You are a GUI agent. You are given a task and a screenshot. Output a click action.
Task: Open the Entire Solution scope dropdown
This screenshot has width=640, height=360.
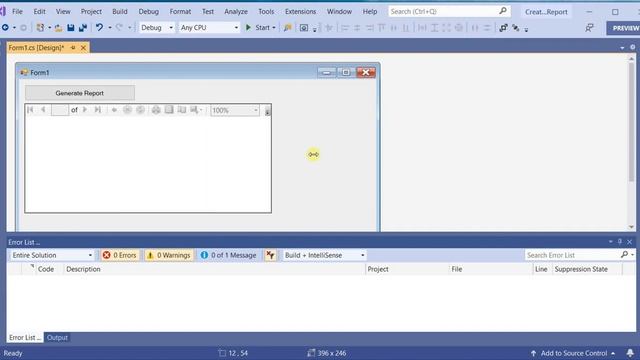click(x=52, y=255)
